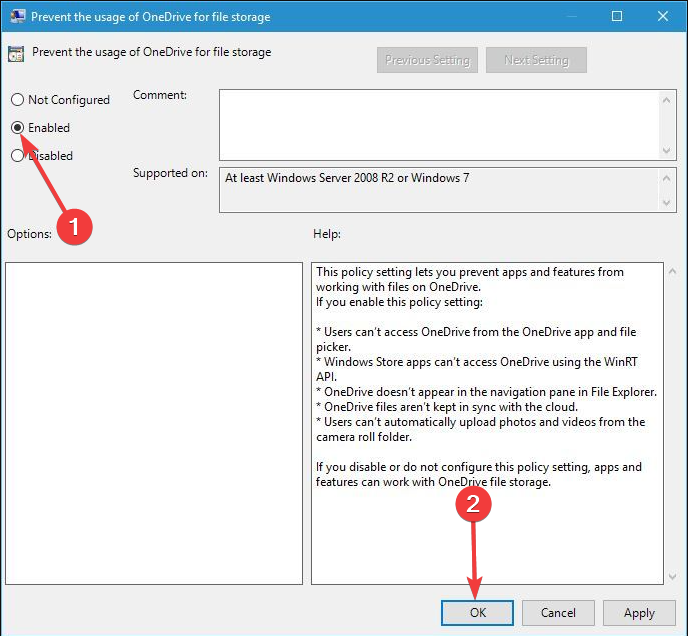Click the title bar window icon
Screen dimensions: 688x636
(18, 16)
